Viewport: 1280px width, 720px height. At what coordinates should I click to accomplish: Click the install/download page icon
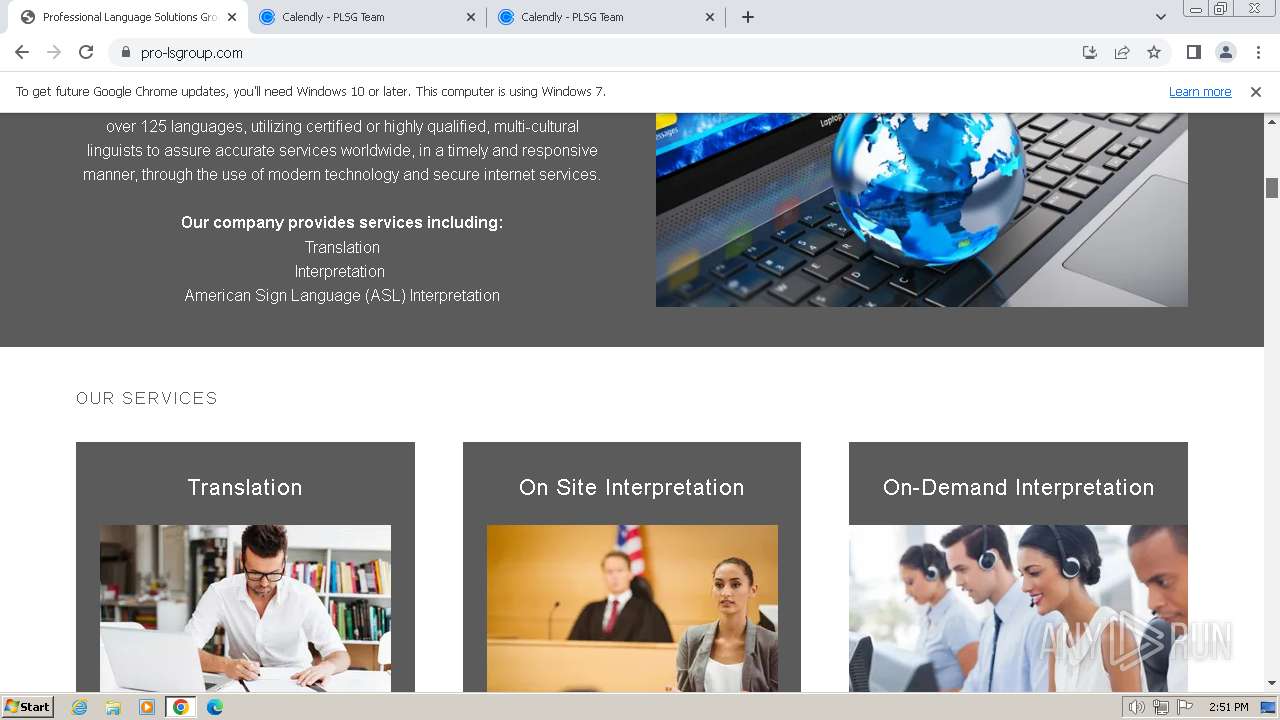tap(1090, 53)
